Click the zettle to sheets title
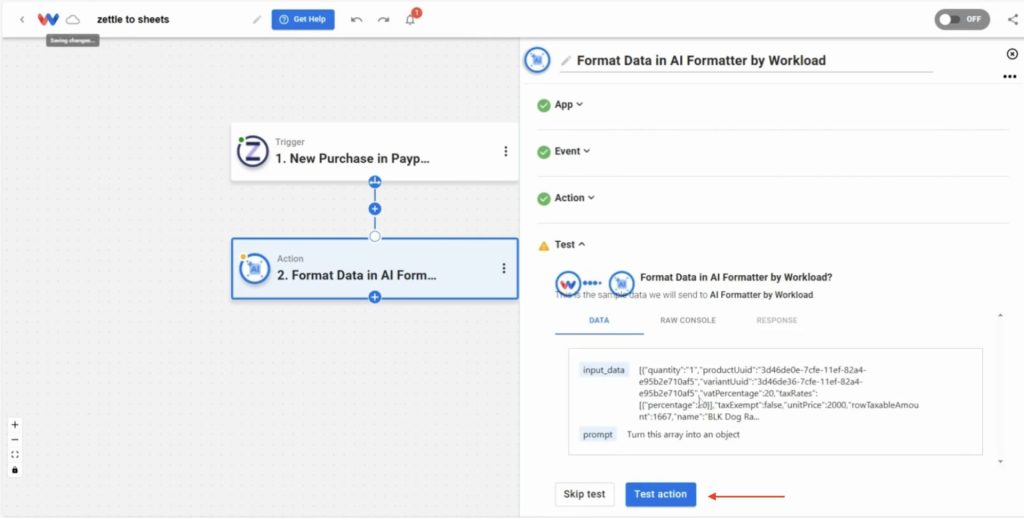The height and width of the screenshot is (518, 1024). click(x=133, y=20)
